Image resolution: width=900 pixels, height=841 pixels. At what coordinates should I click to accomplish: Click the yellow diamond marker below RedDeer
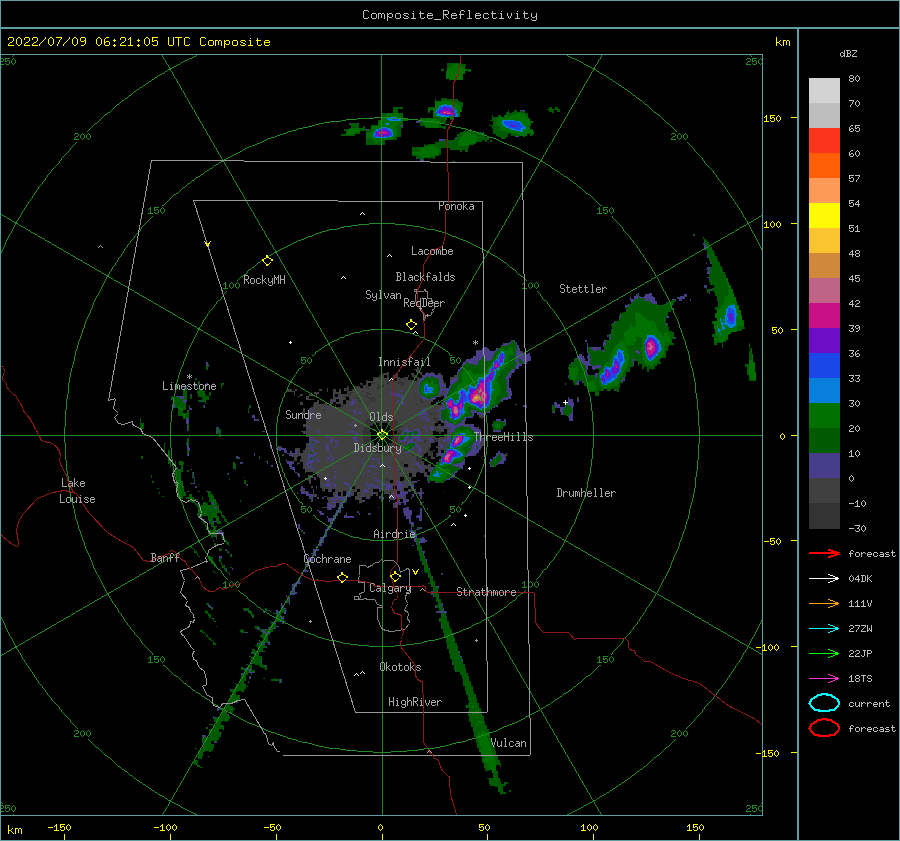point(412,325)
